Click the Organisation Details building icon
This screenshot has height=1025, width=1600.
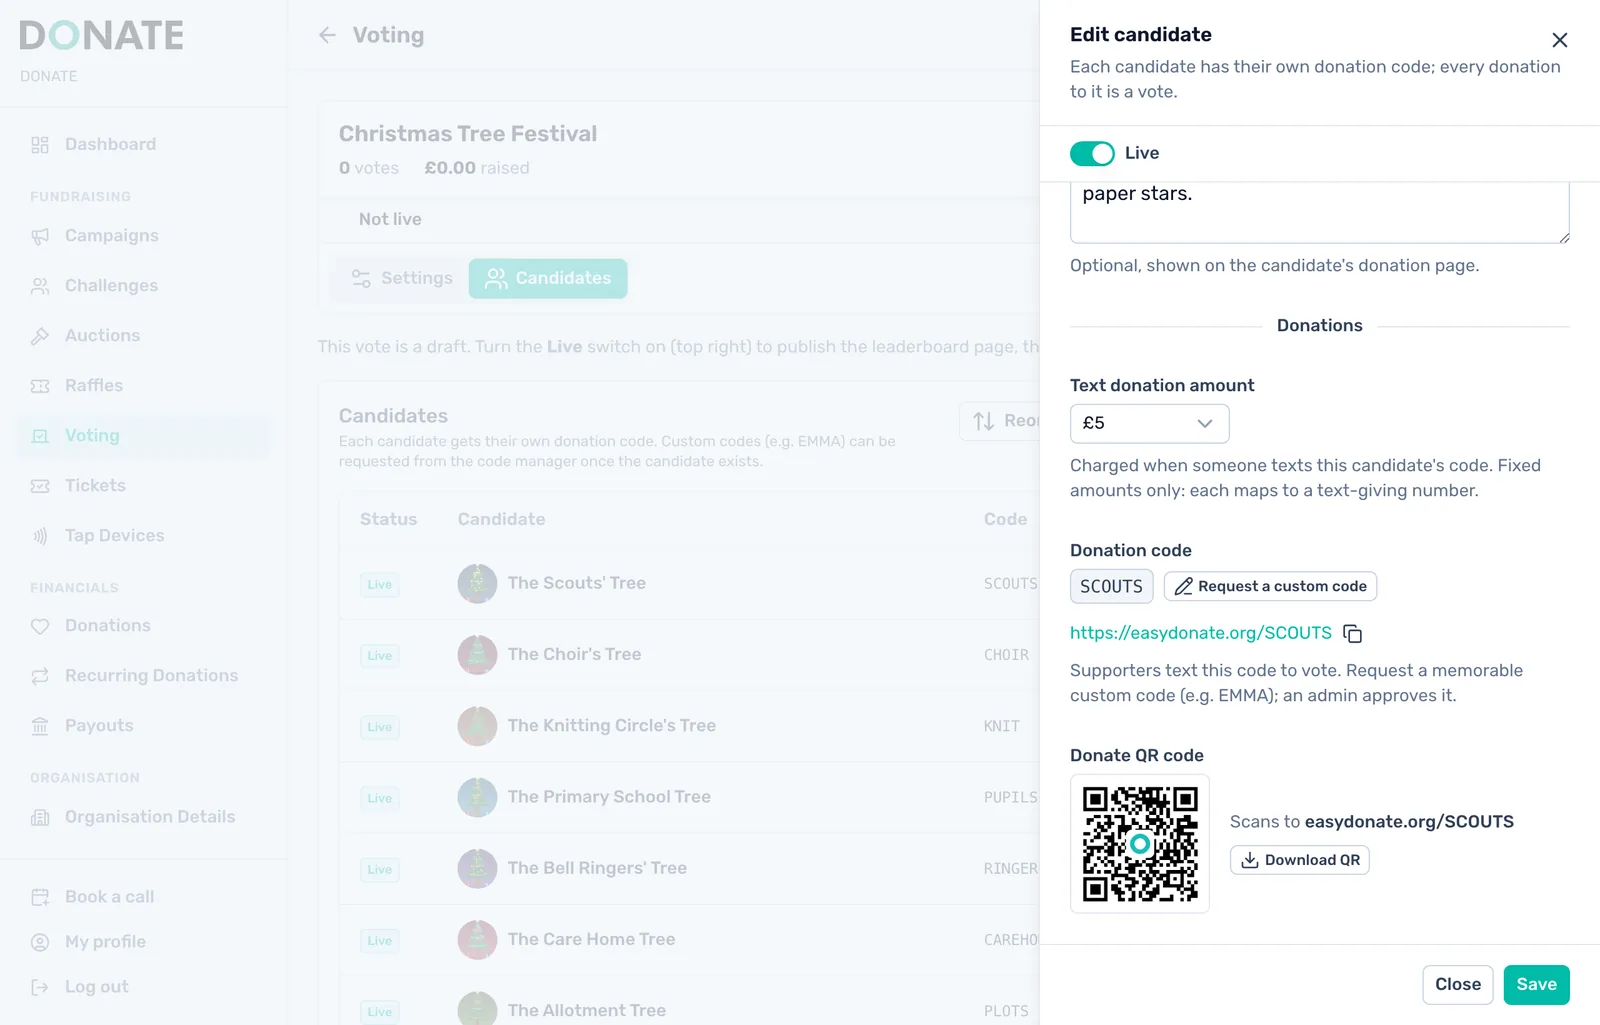tap(40, 817)
